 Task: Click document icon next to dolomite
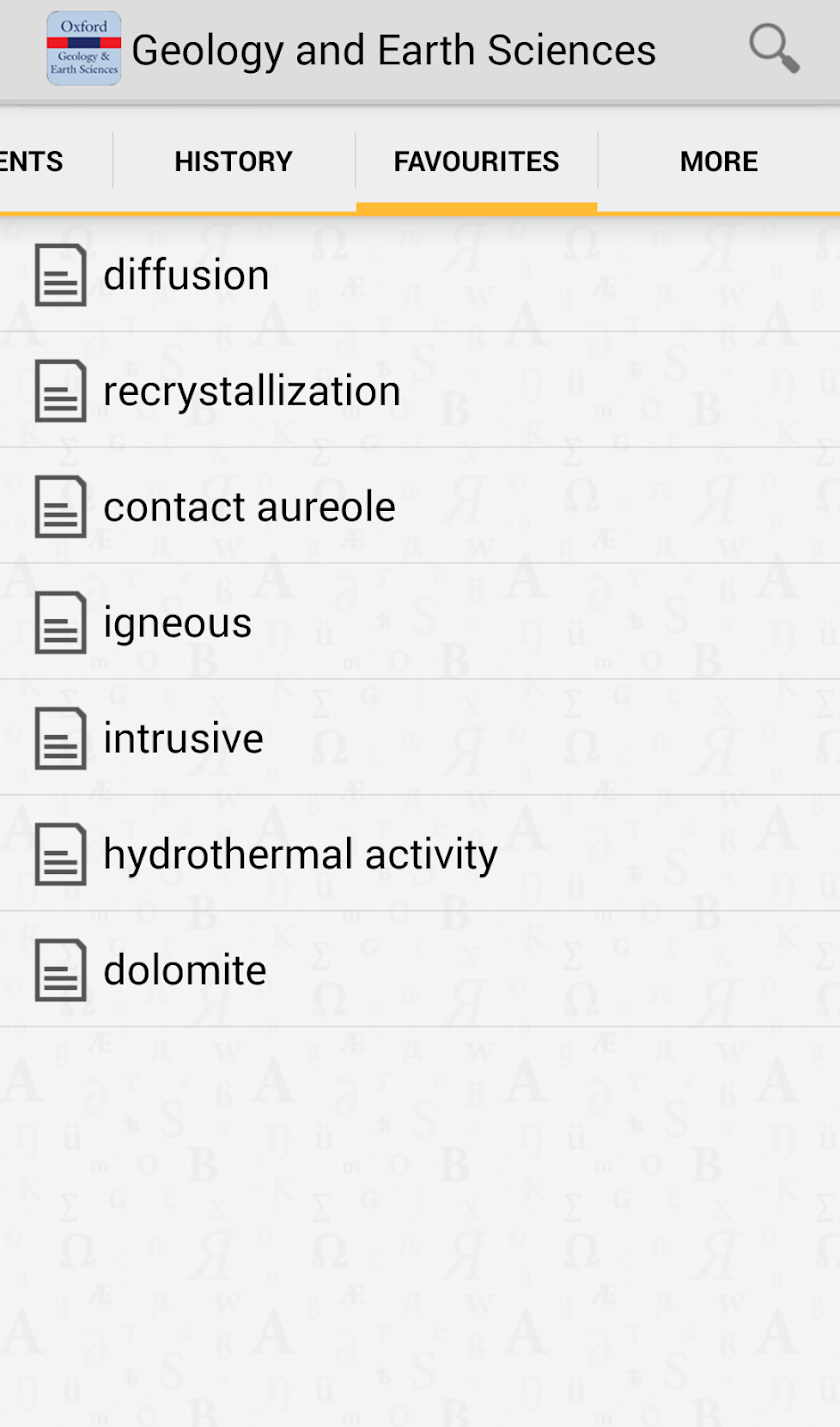pyautogui.click(x=61, y=971)
